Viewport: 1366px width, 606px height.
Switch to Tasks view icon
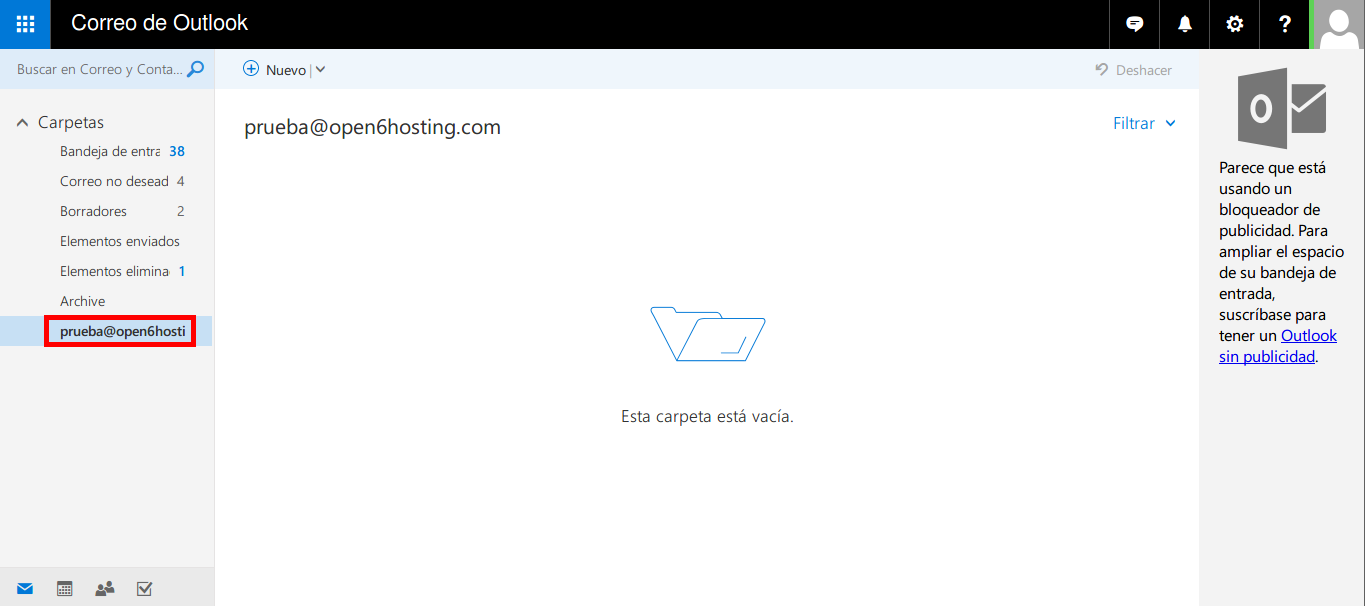pos(144,589)
